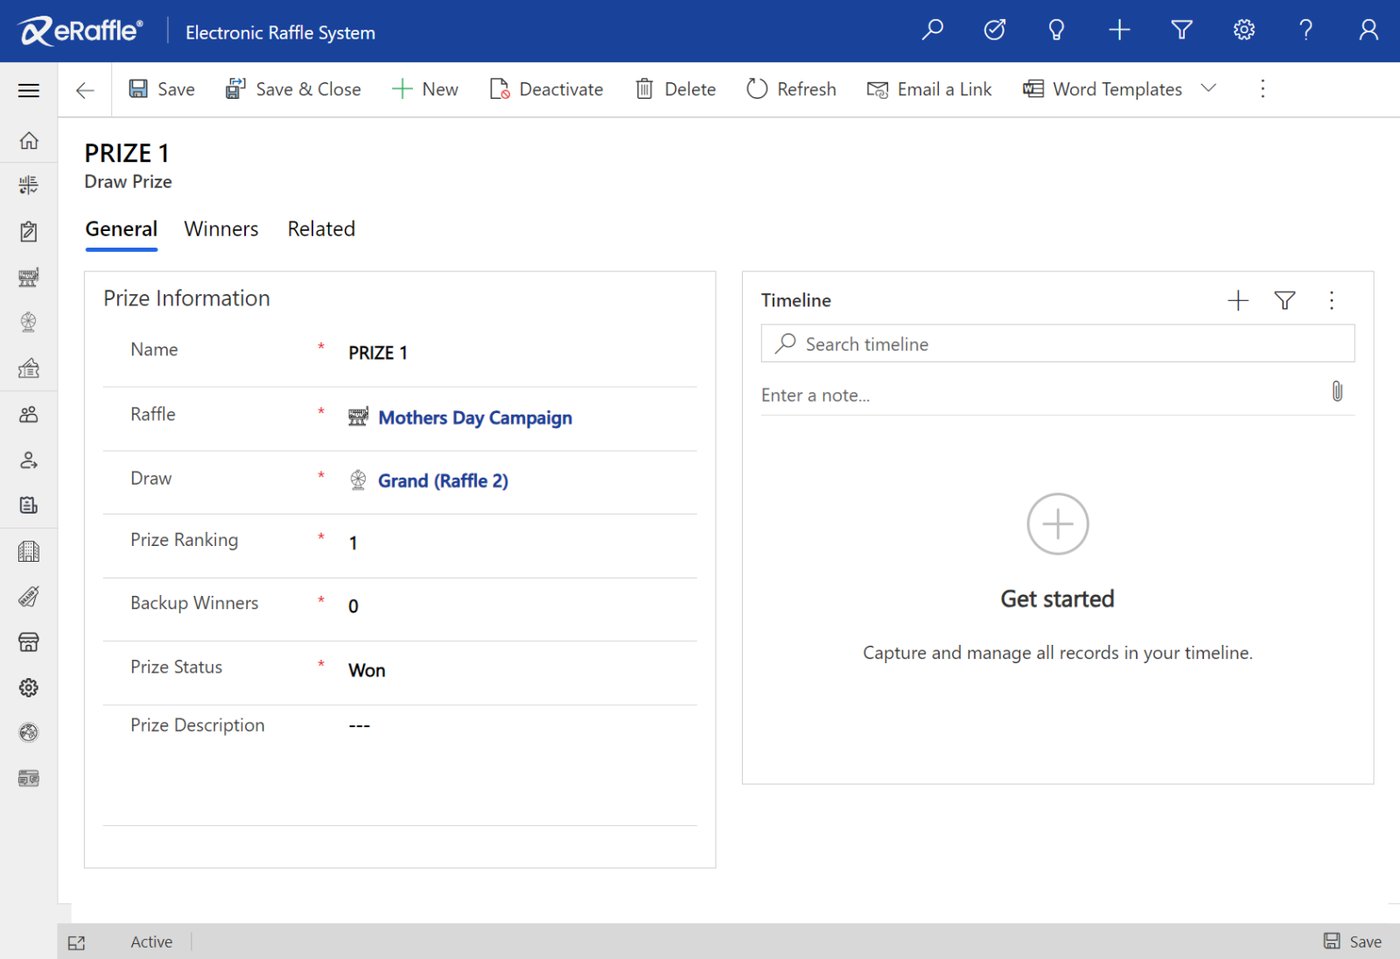Open the settings gear in top bar

[1243, 30]
